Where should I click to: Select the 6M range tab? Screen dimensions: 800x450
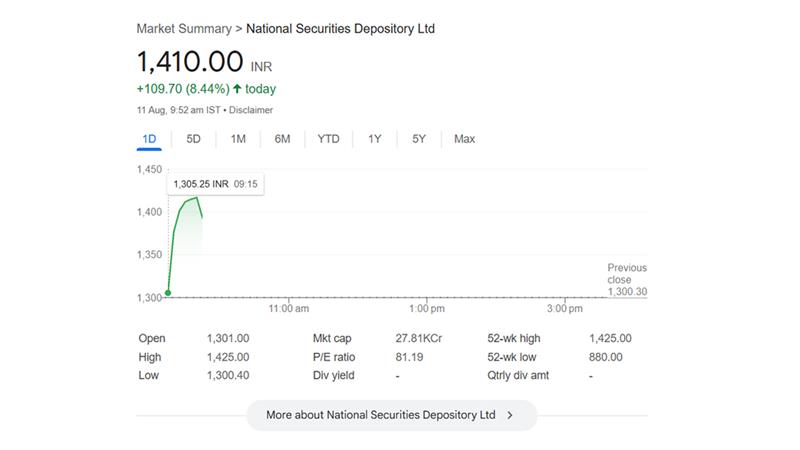282,139
